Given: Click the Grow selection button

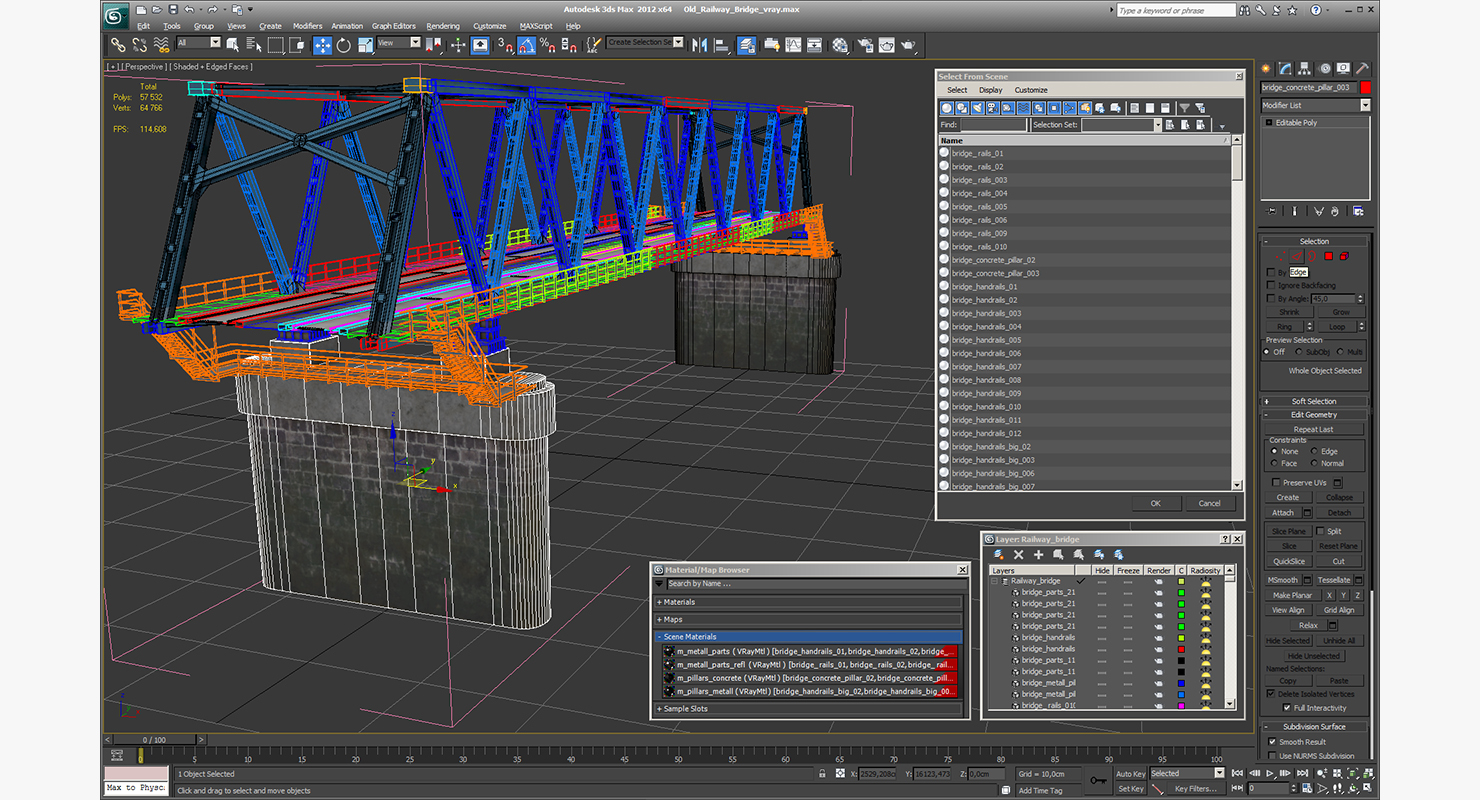Looking at the screenshot, I should (1341, 312).
